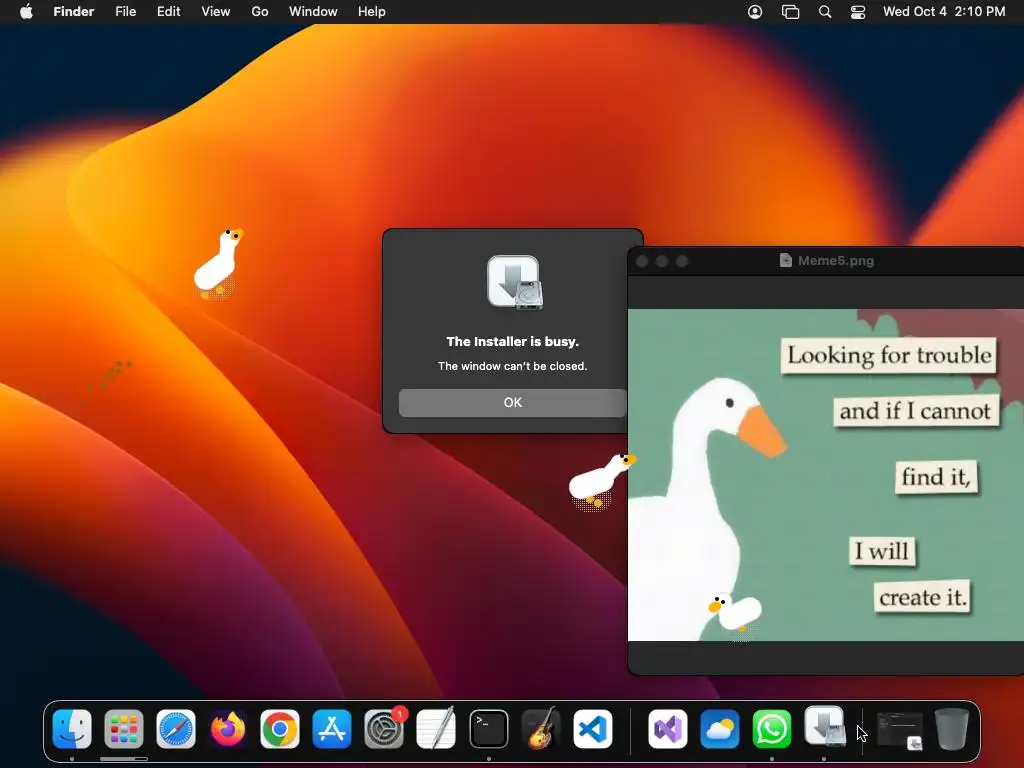The image size is (1024, 768).
Task: Open Spotlight search in menu bar
Action: pos(825,12)
